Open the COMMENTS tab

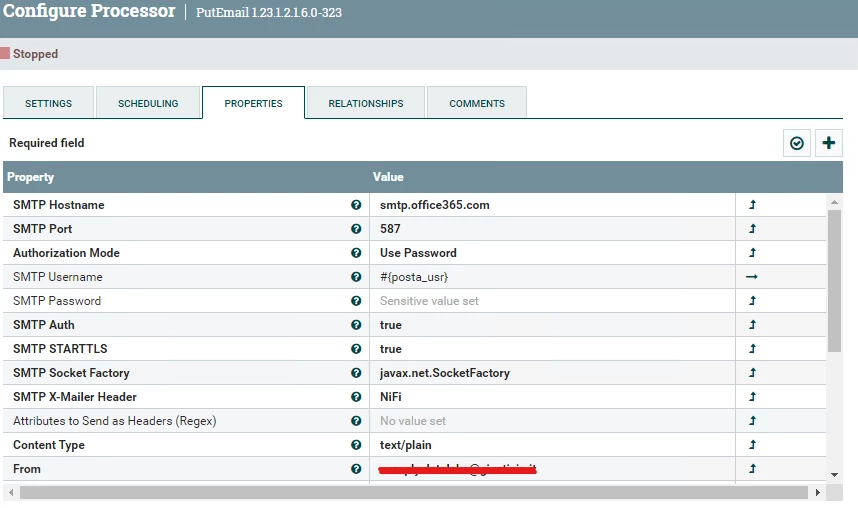(x=477, y=103)
